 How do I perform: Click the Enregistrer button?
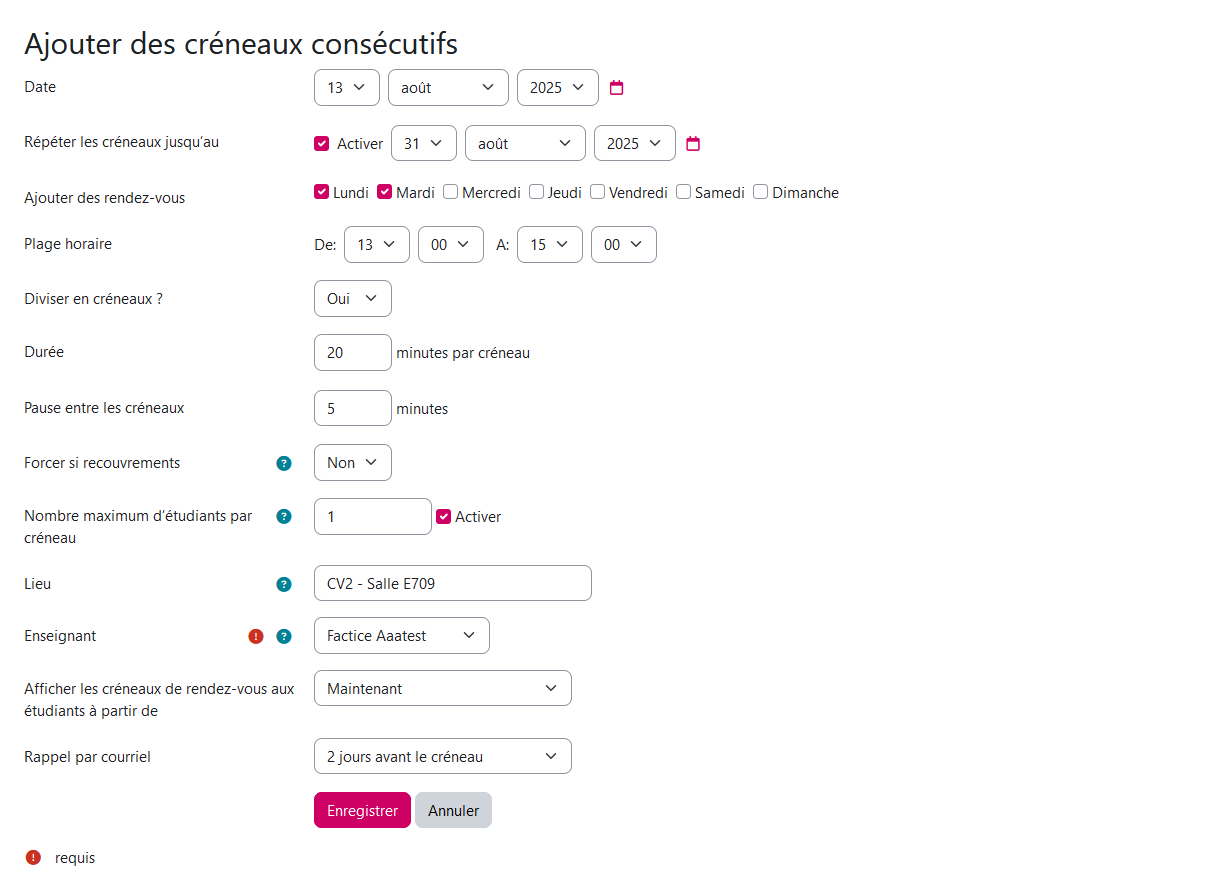click(x=362, y=810)
